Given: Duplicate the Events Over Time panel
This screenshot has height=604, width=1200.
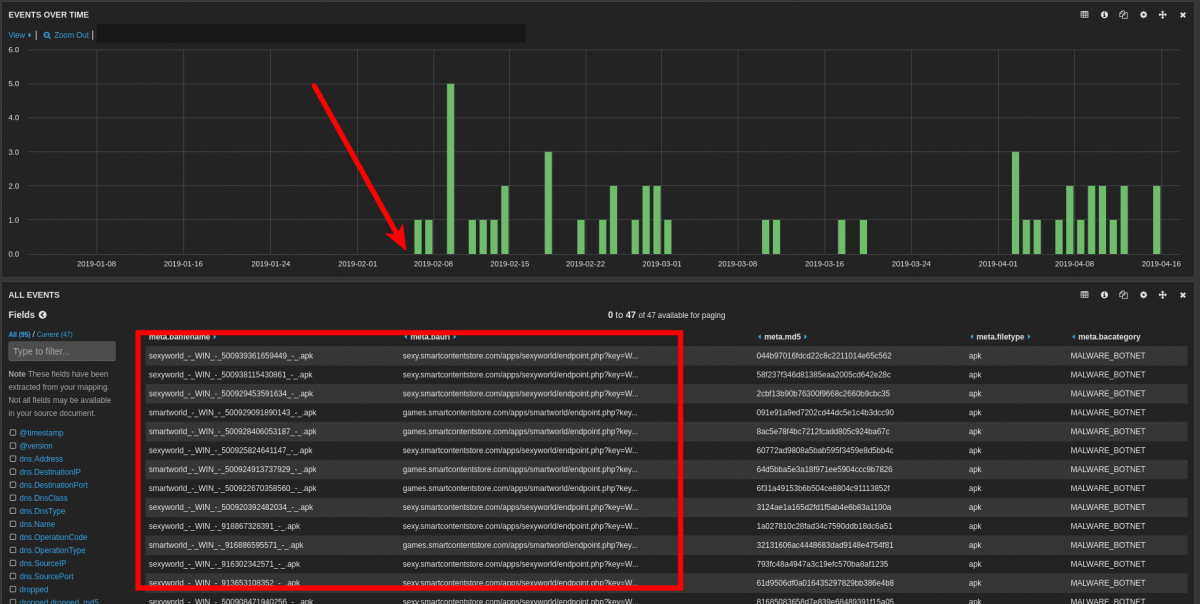Looking at the screenshot, I should pyautogui.click(x=1124, y=15).
